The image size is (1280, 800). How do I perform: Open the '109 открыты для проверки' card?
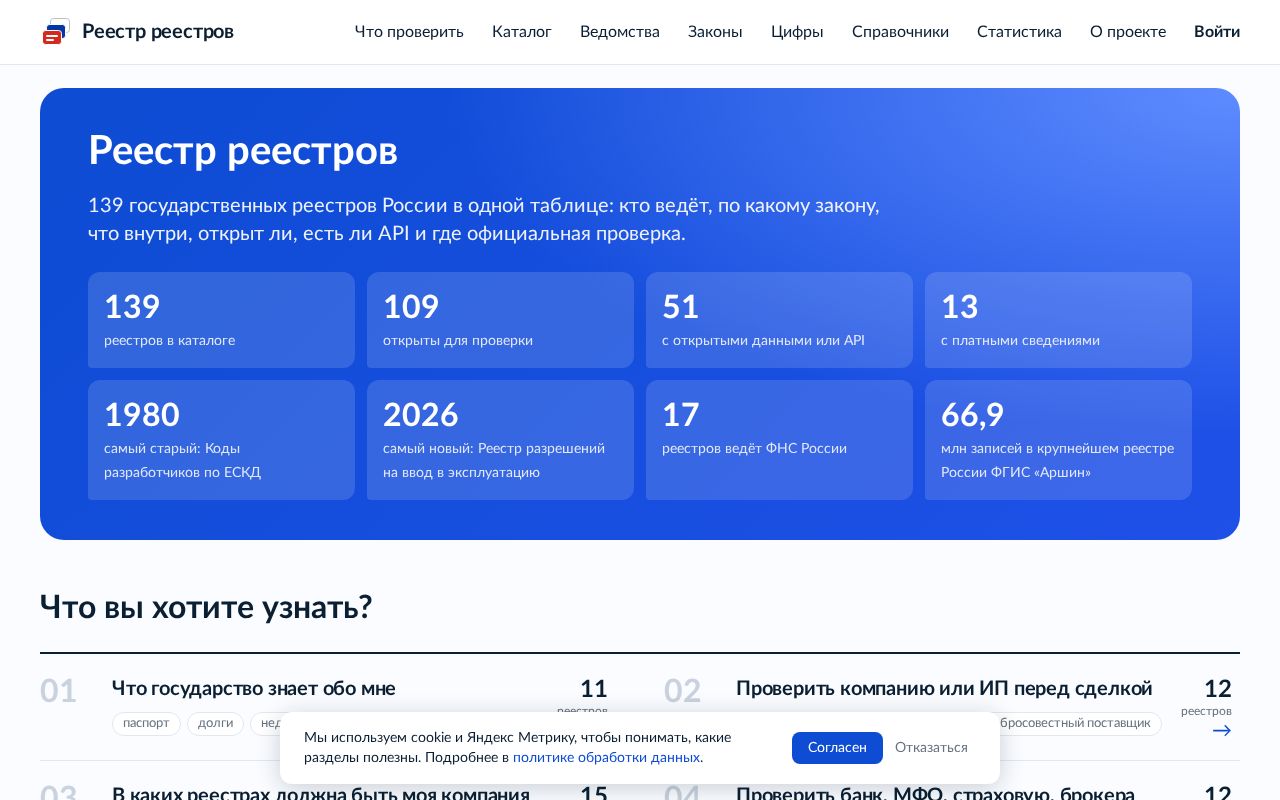pyautogui.click(x=500, y=320)
